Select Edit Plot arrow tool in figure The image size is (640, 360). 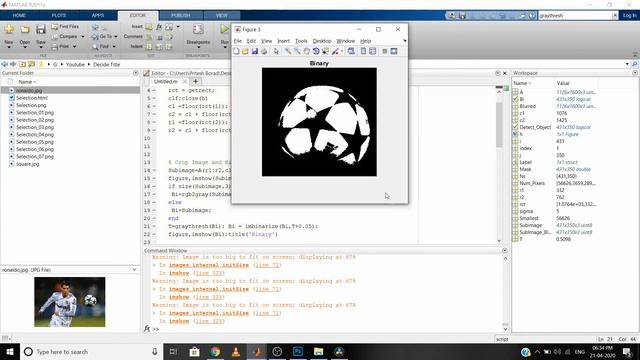point(276,51)
